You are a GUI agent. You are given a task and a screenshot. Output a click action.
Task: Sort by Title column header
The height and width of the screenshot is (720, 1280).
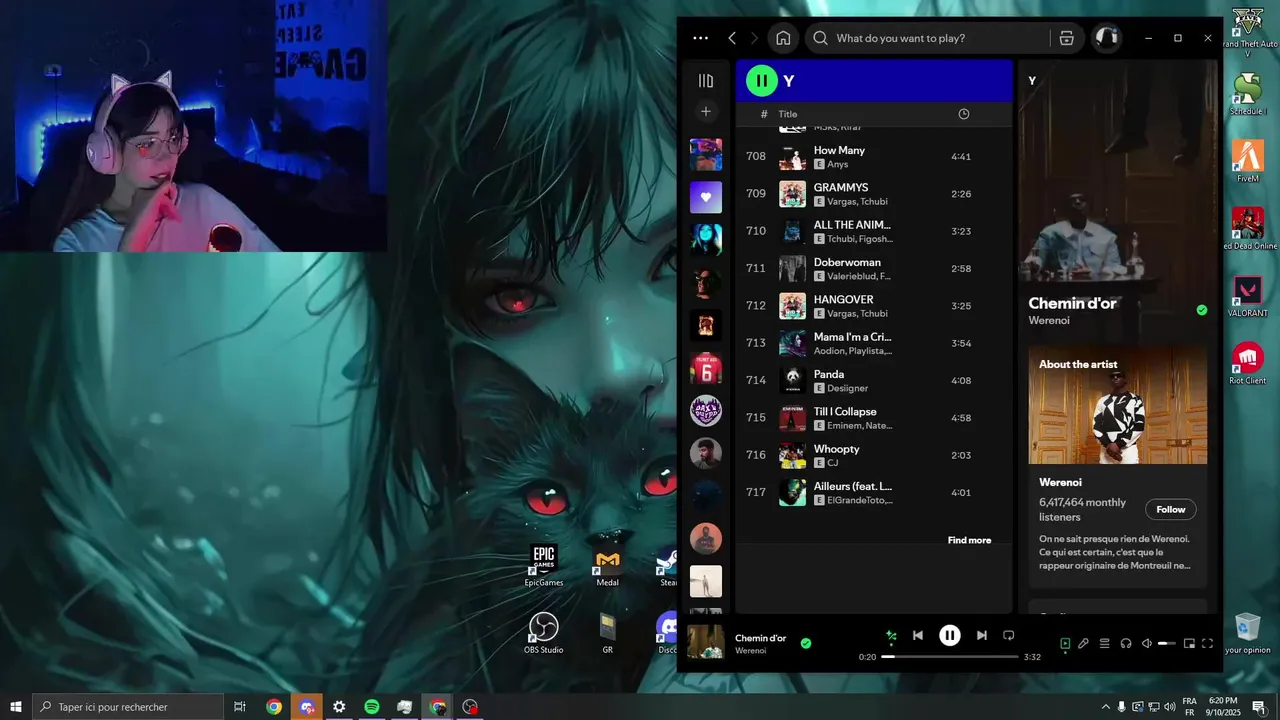point(788,114)
